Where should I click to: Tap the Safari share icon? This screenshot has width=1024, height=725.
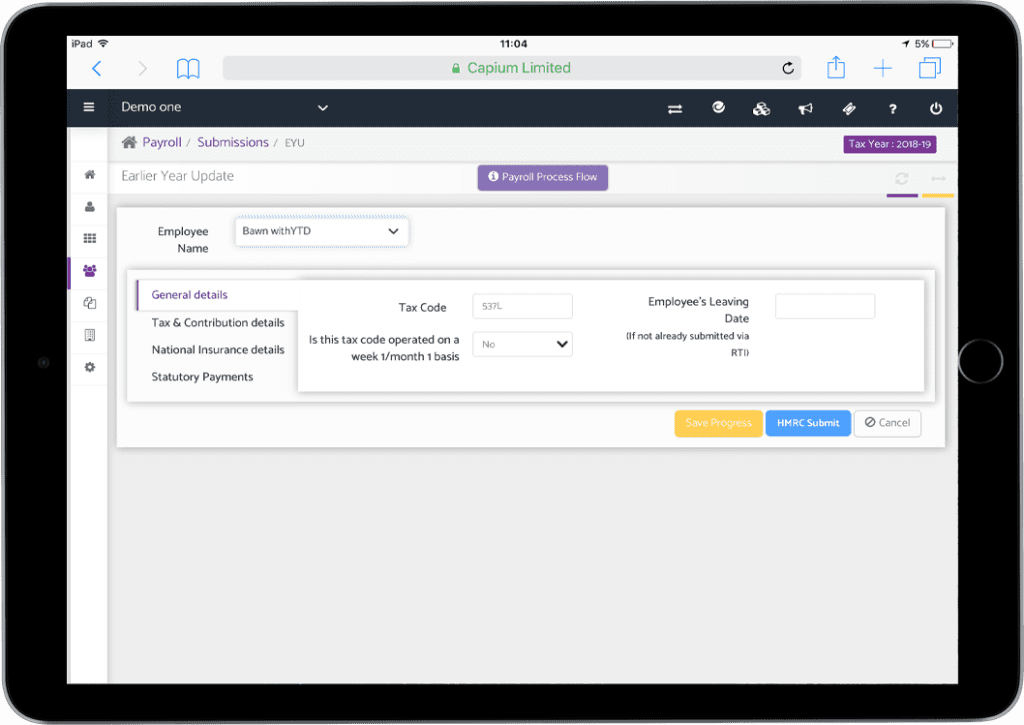836,68
